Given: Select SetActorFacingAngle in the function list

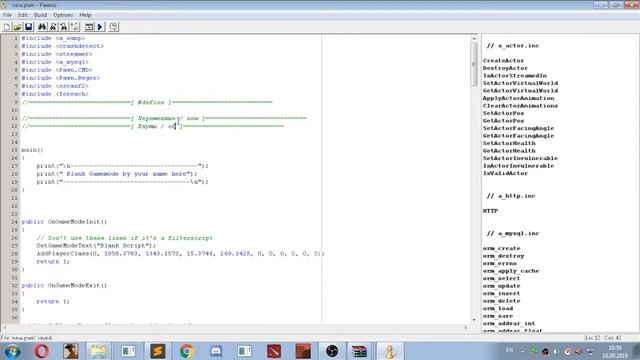Looking at the screenshot, I should click(518, 128).
